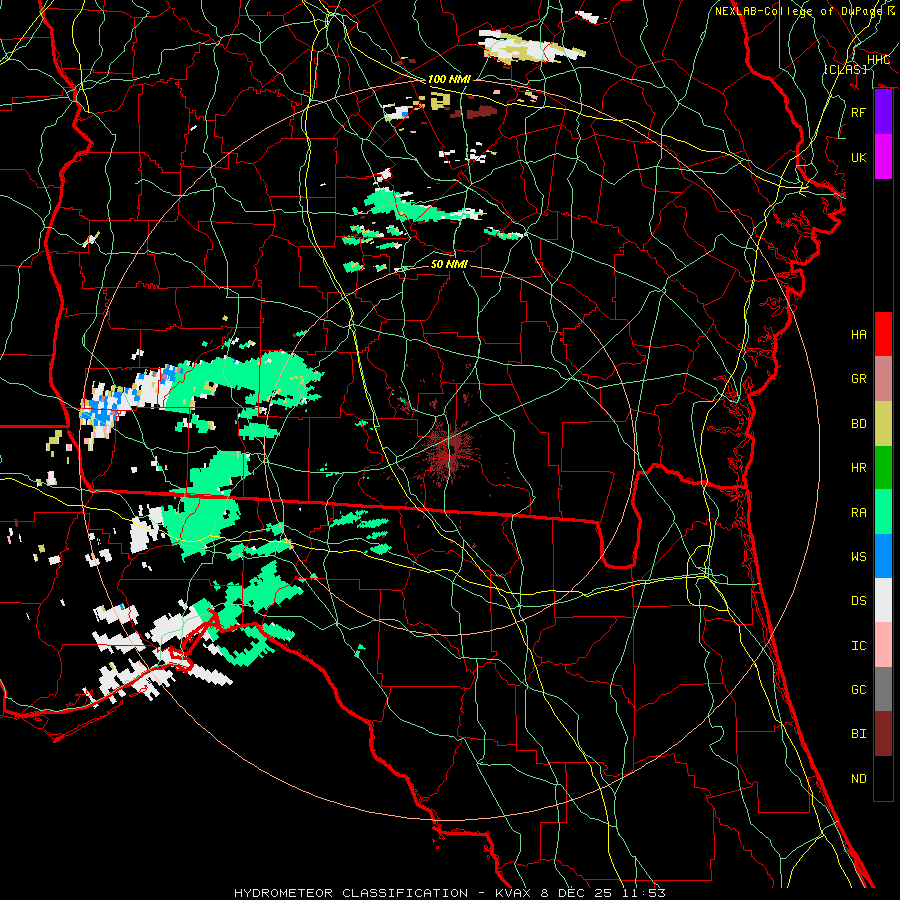Click the DS legend label
Viewport: 900px width, 900px height.
tap(859, 601)
